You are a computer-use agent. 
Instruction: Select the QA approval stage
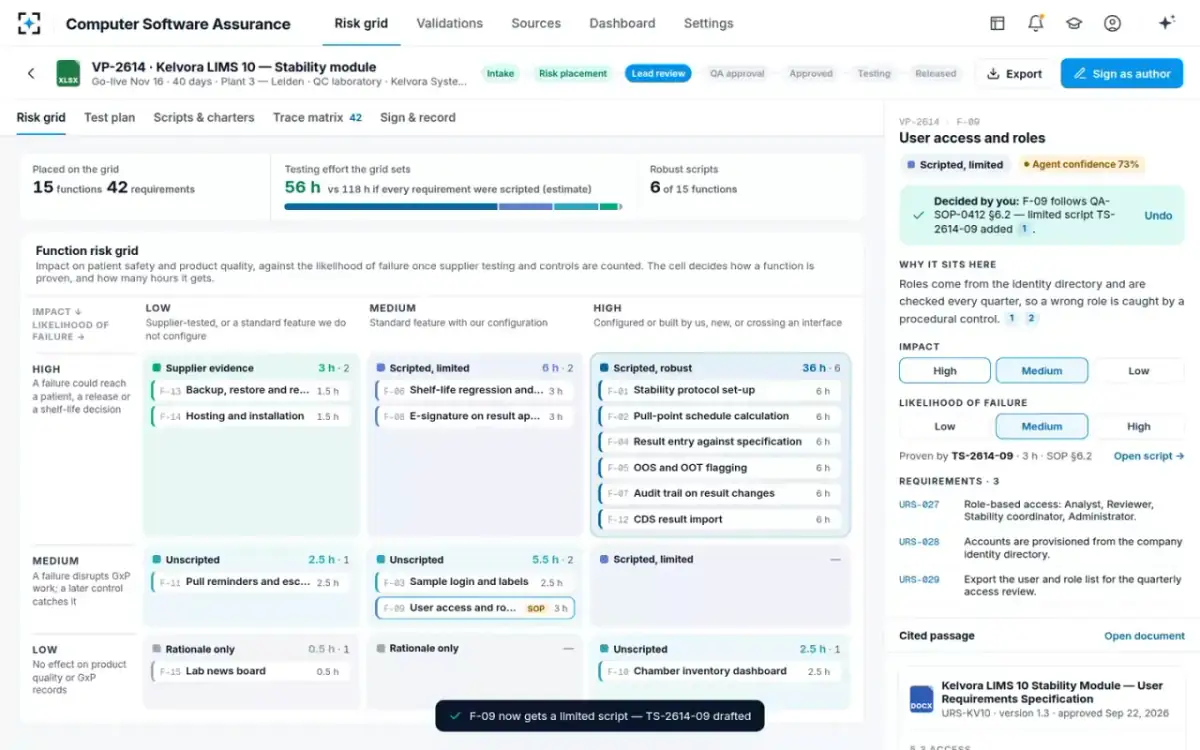coord(737,73)
